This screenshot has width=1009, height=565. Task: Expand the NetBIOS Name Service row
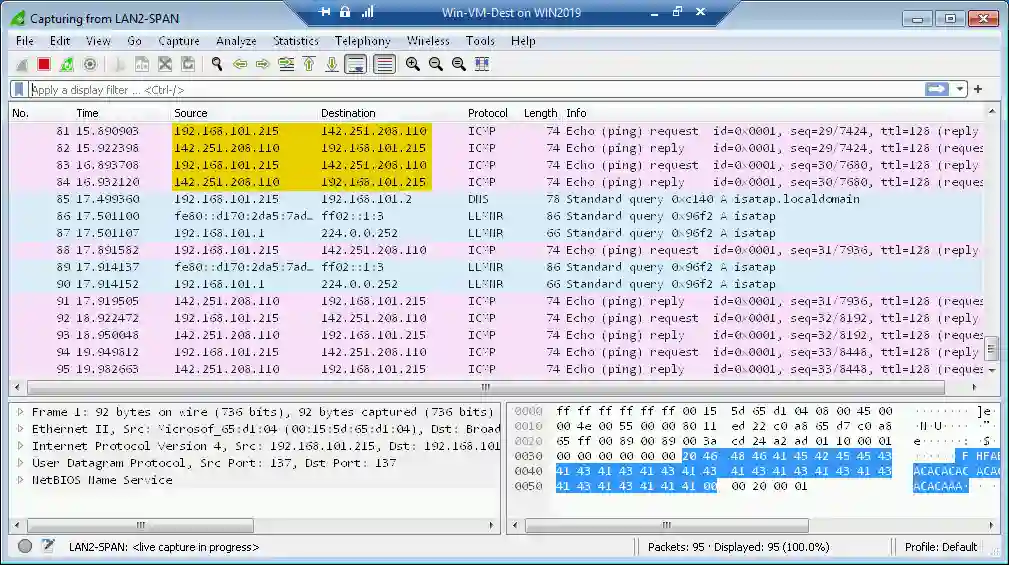21,479
